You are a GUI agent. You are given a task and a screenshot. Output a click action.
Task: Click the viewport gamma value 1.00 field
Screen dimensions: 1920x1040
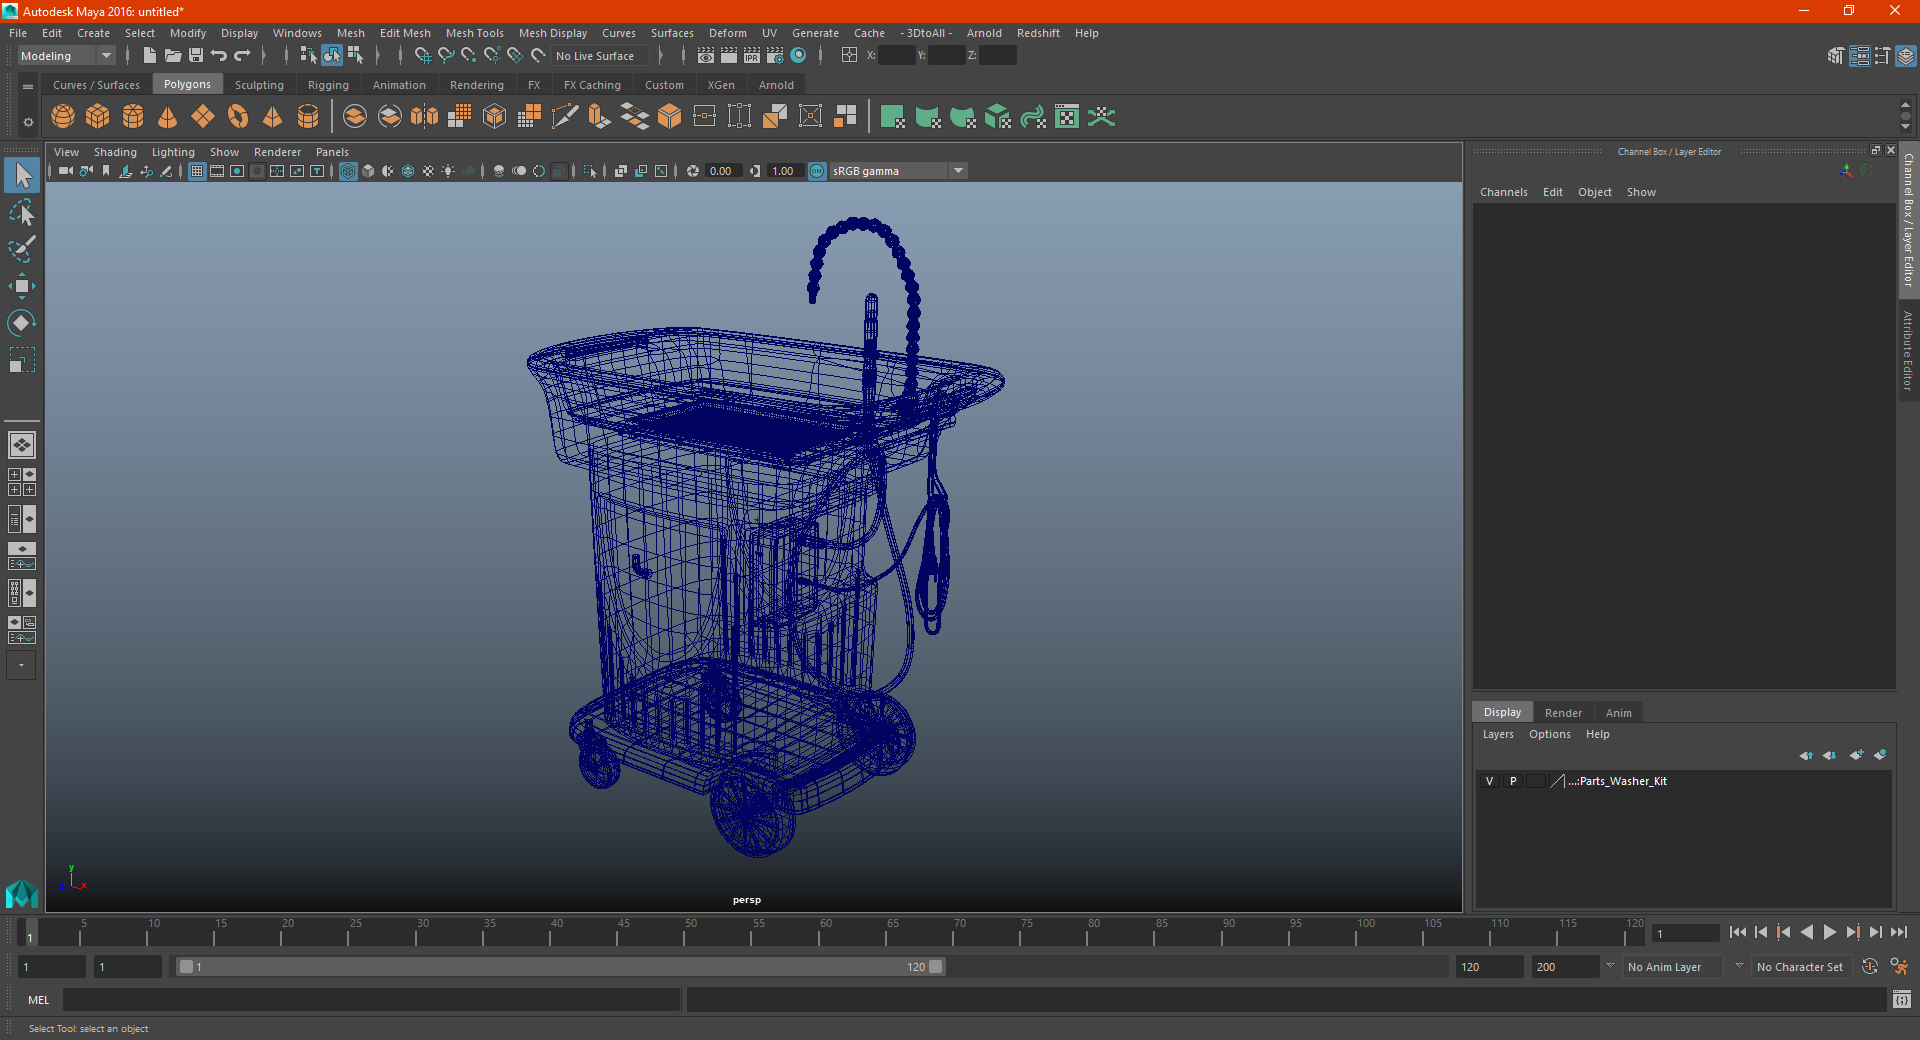pos(784,171)
